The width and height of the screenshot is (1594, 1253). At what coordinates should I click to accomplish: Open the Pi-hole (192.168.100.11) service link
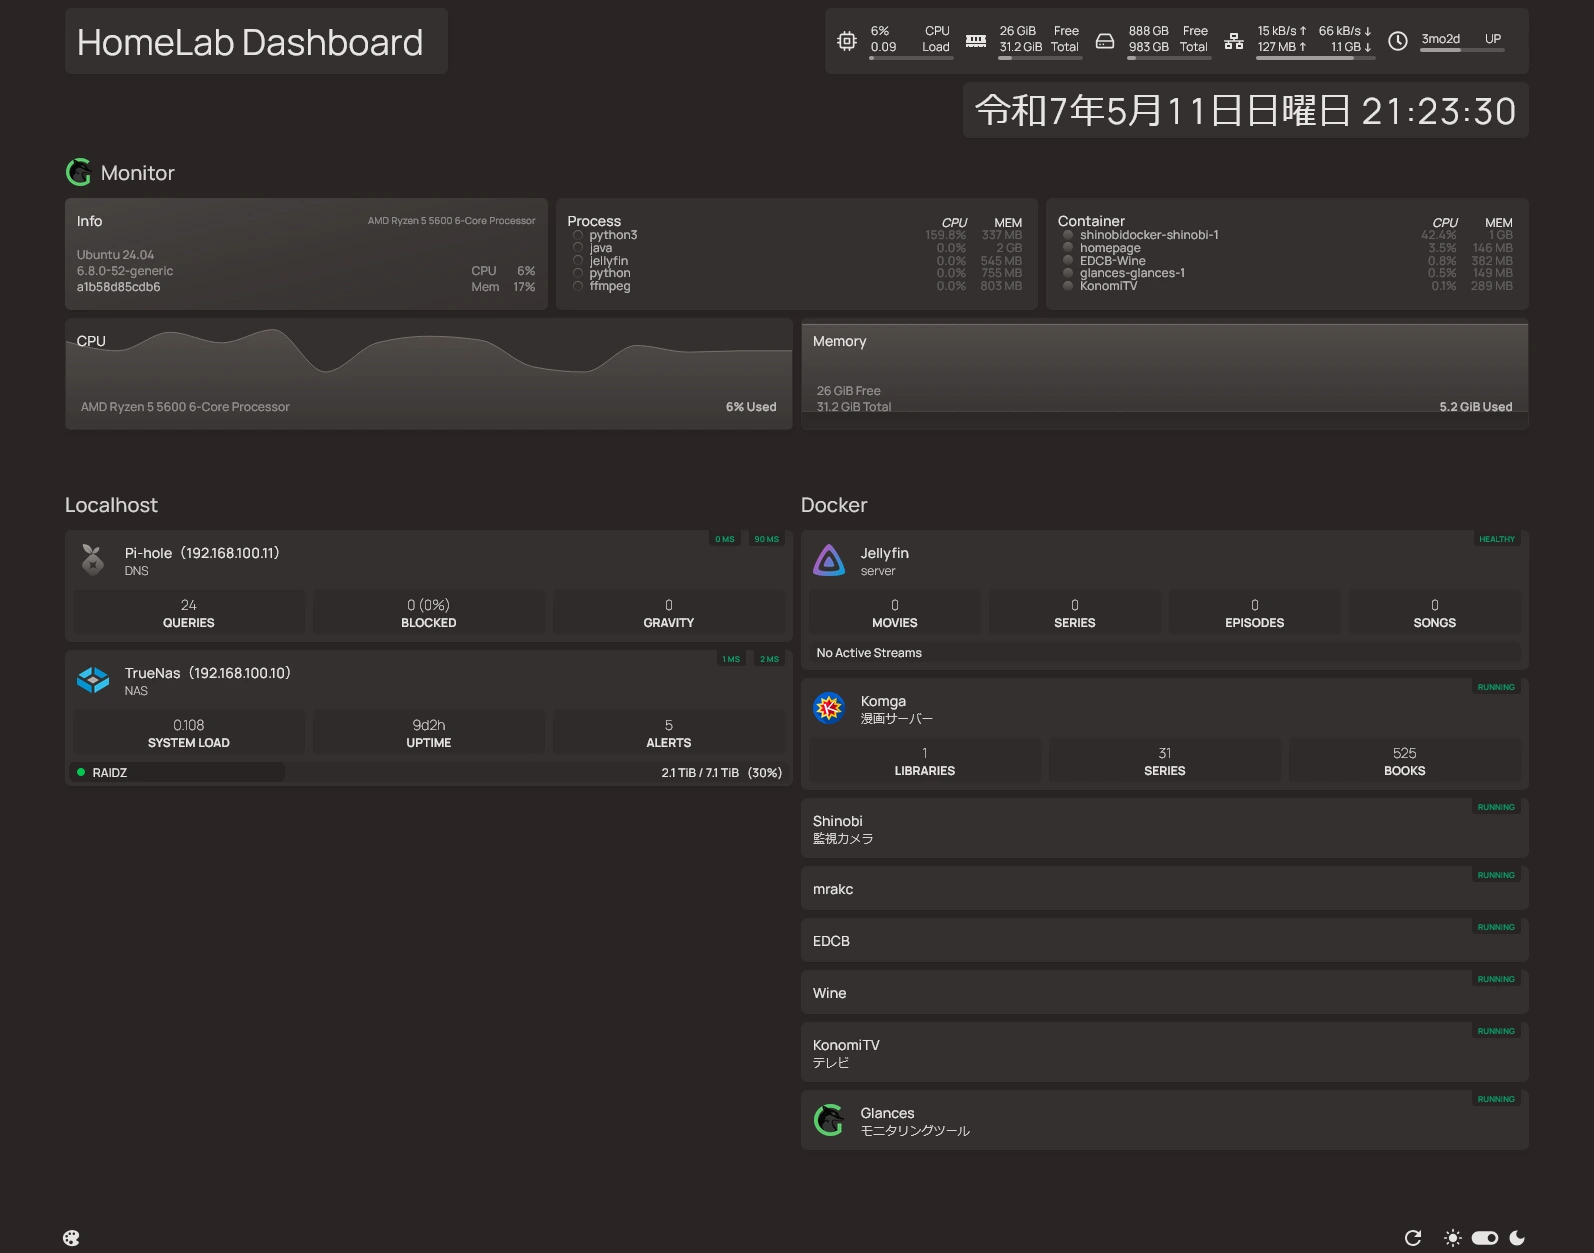[202, 553]
